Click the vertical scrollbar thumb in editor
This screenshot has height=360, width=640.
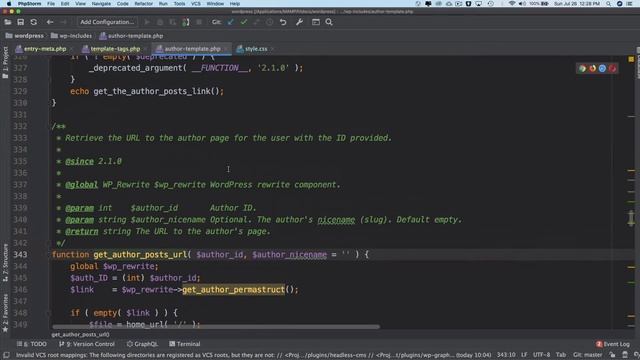[631, 218]
